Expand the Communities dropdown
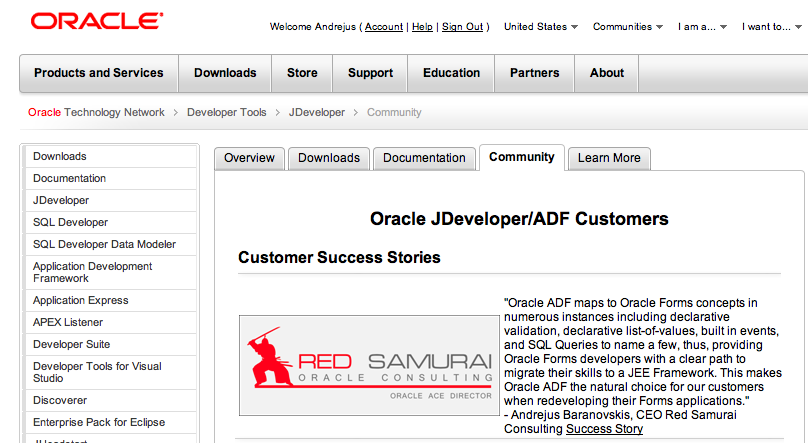This screenshot has height=443, width=808. [628, 27]
